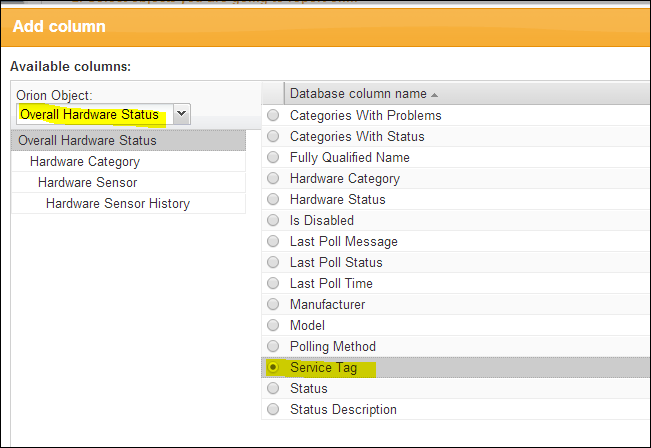Select the Last Poll Status radio button

point(273,263)
